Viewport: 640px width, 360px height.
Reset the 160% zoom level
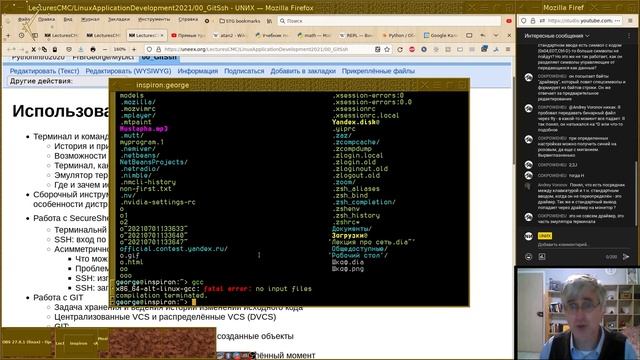[119, 49]
